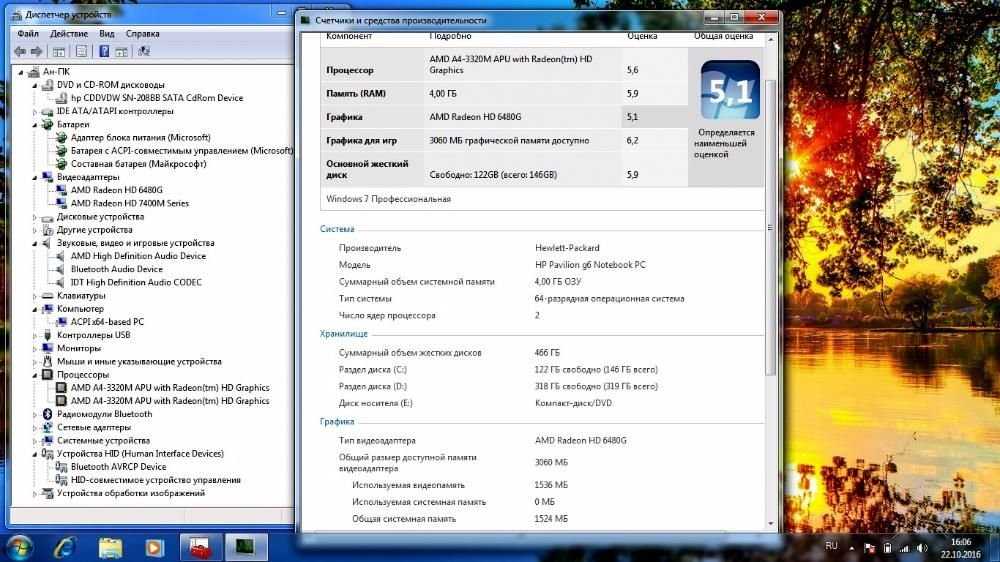Select Адаптер блока питания (Microsoft) entry

coord(140,138)
